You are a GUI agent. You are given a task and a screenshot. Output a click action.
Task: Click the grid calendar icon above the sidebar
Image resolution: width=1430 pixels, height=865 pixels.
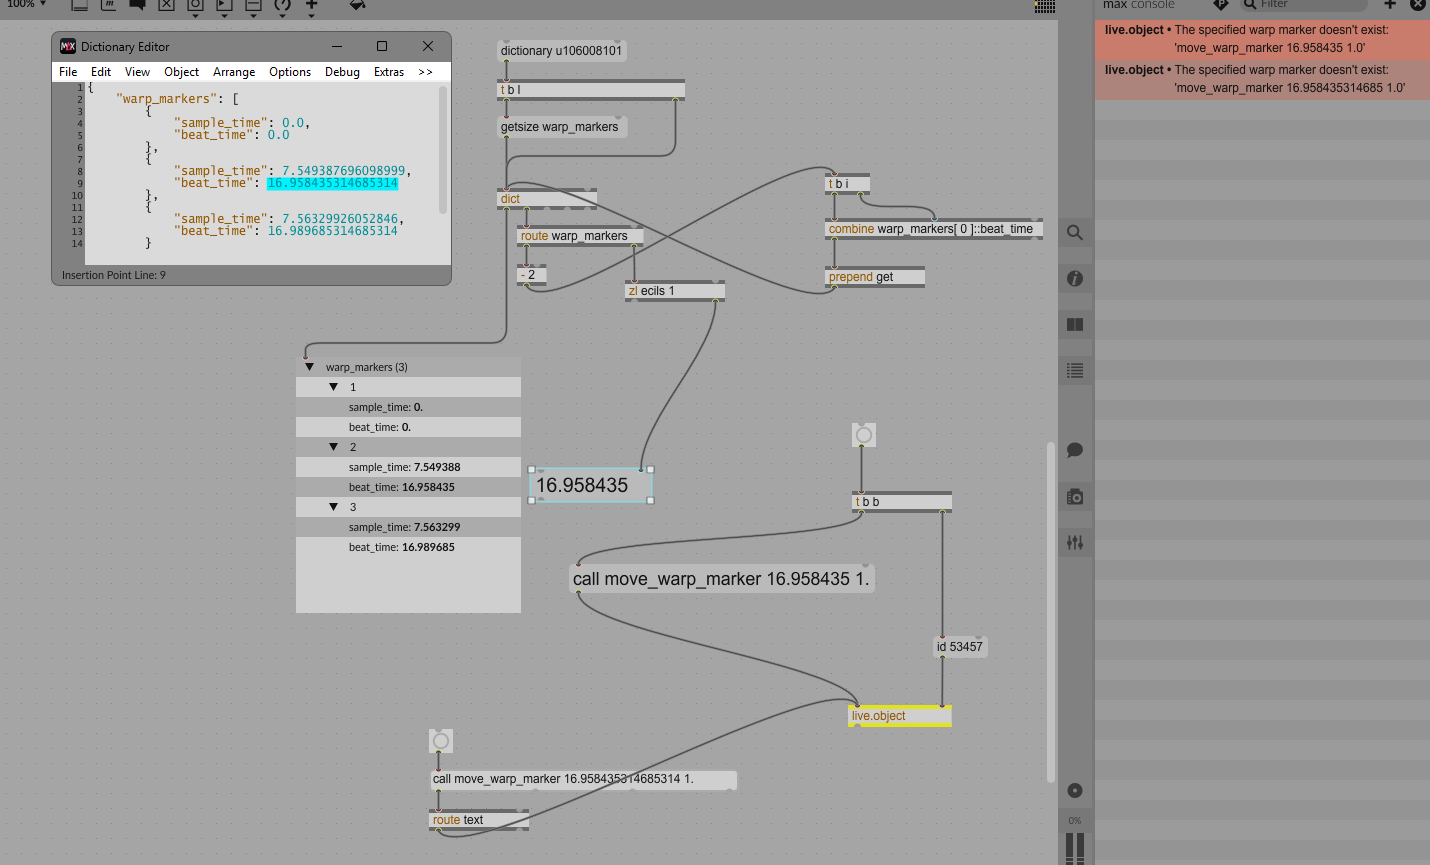pos(1045,6)
